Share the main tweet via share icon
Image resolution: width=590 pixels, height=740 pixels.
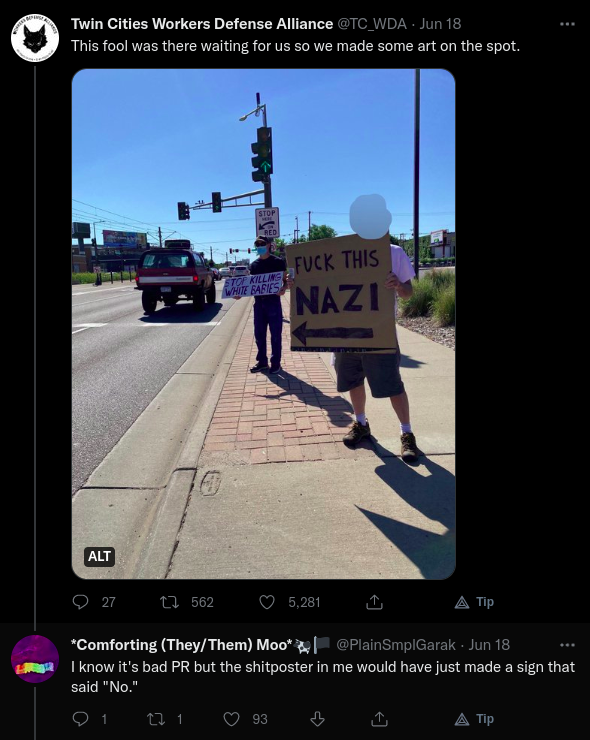point(374,602)
